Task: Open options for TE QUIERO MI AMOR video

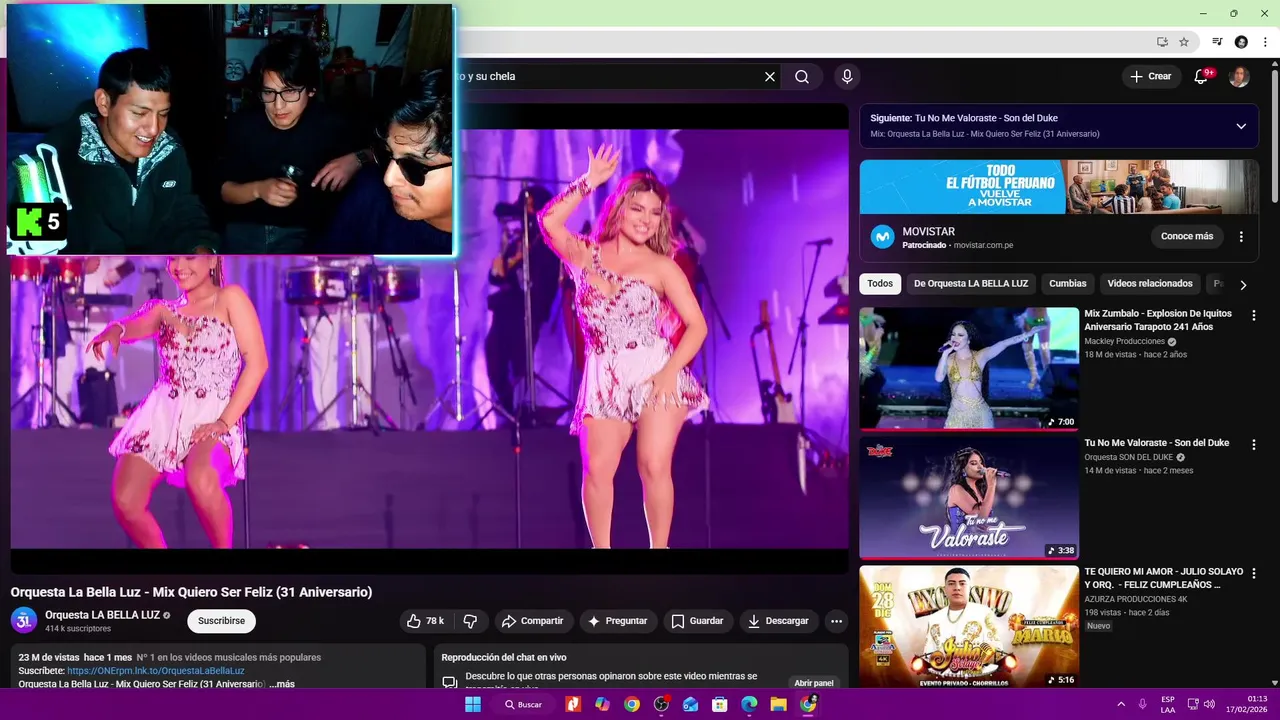Action: (1254, 573)
